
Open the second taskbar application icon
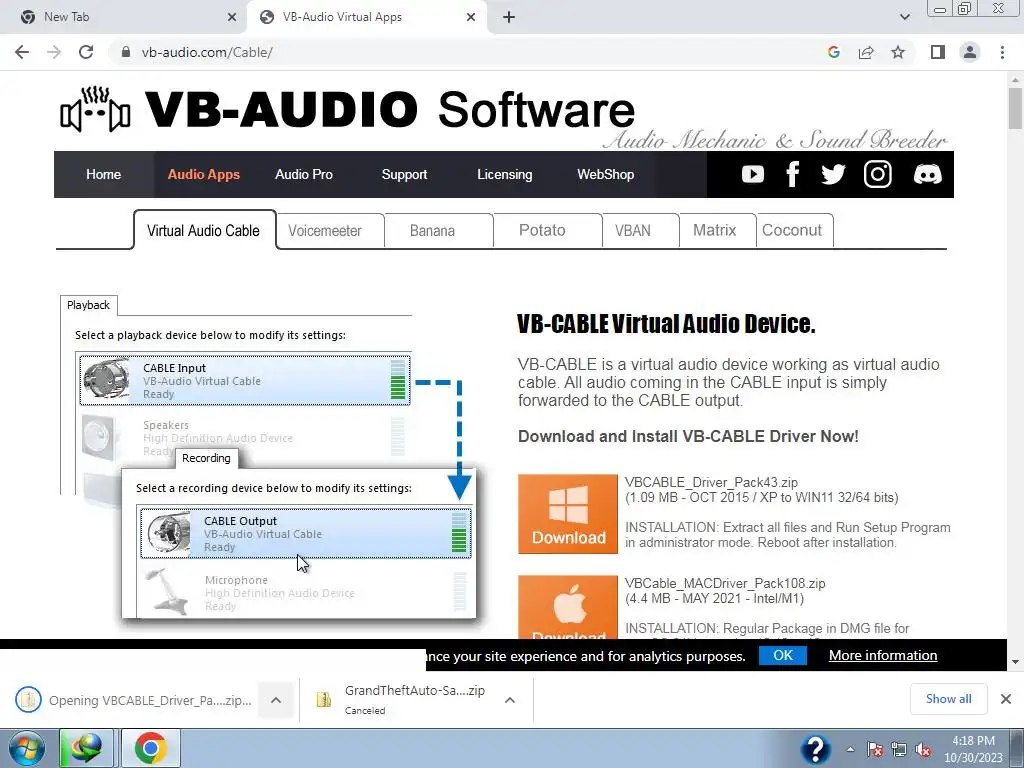[86, 748]
